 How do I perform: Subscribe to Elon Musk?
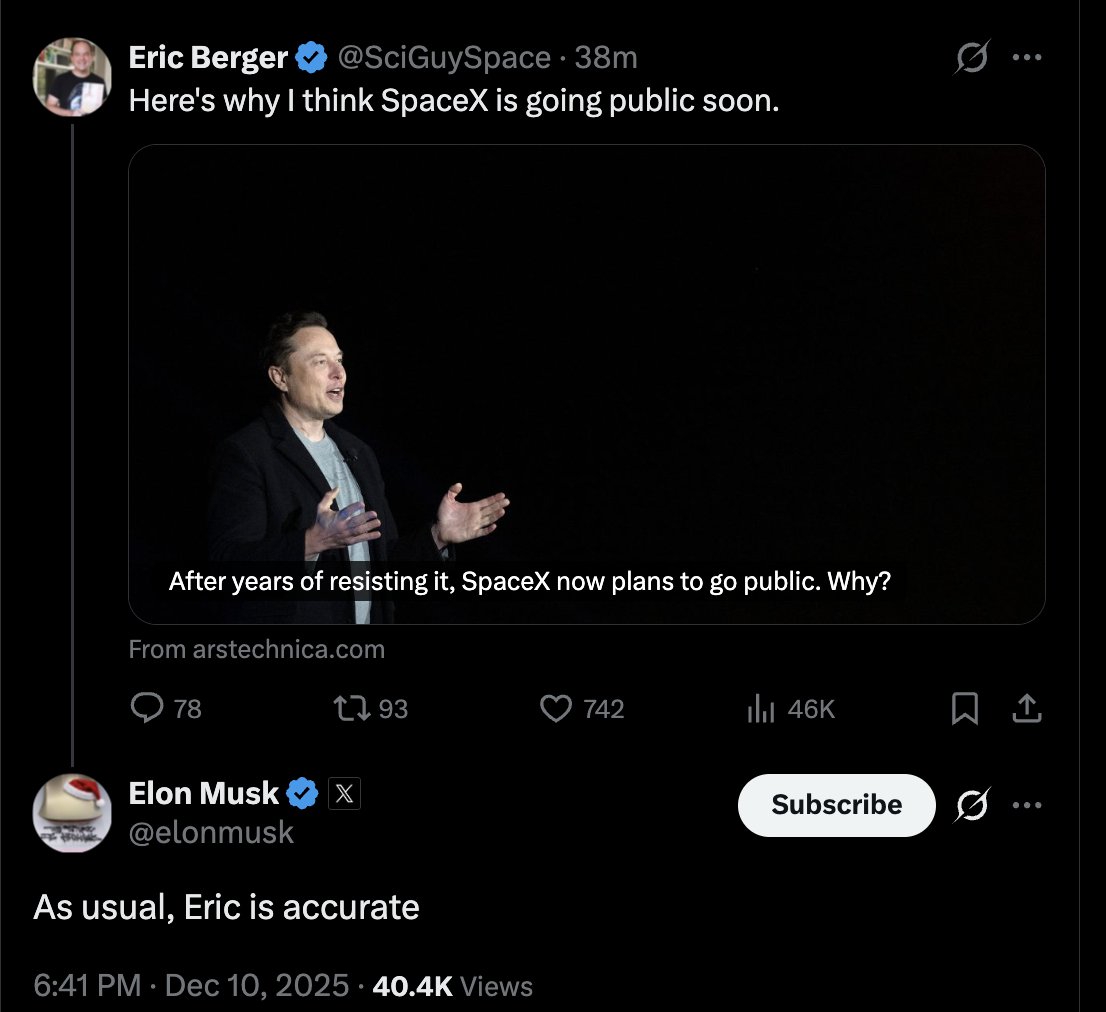836,805
